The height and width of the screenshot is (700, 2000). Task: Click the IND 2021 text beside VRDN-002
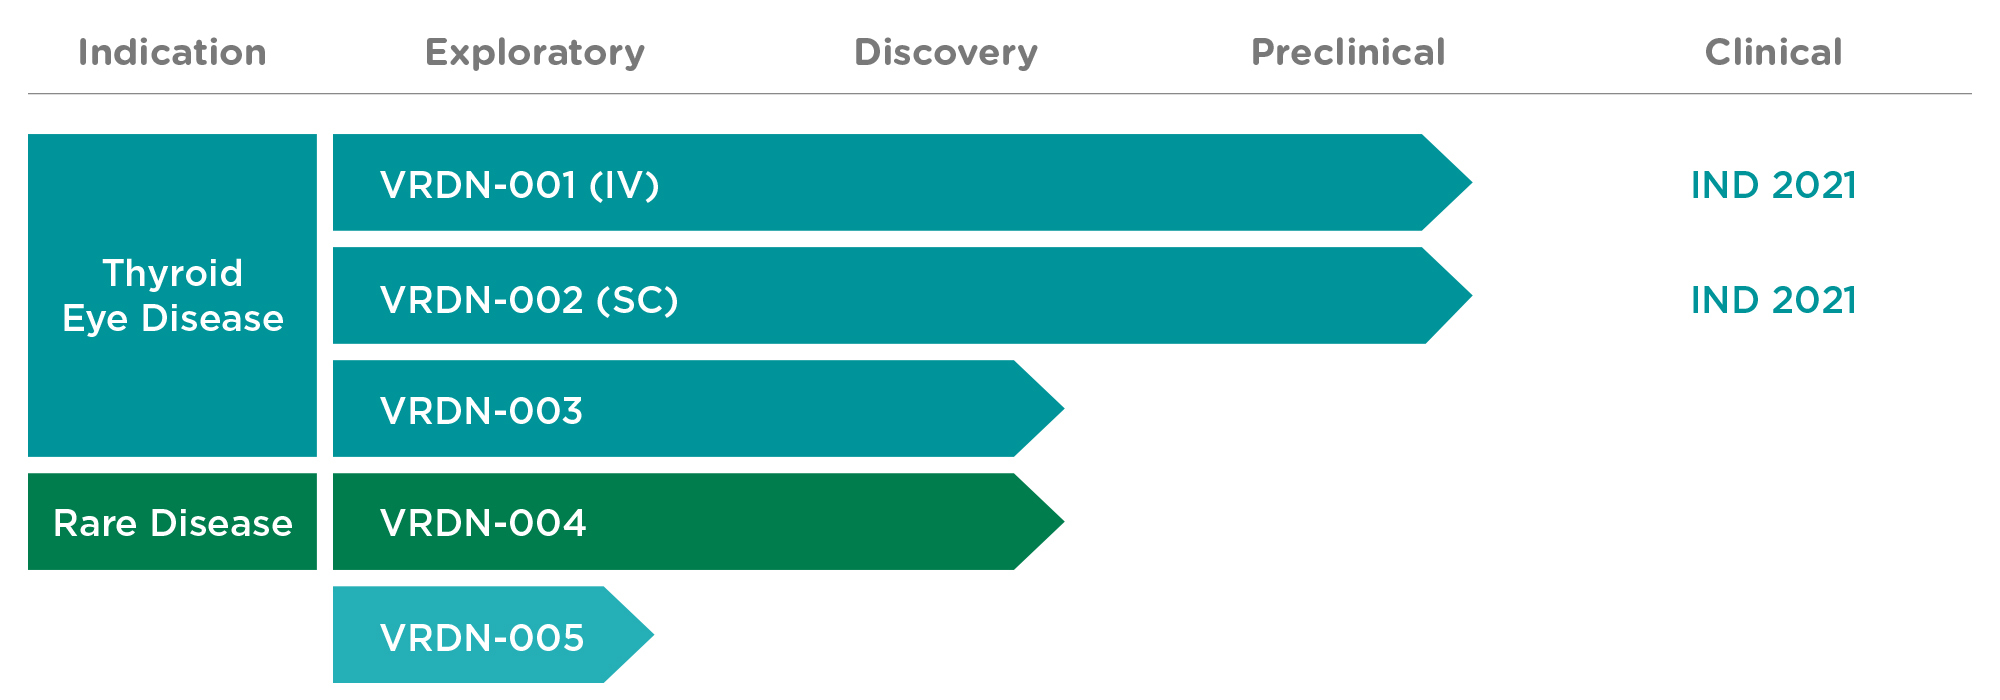1773,299
